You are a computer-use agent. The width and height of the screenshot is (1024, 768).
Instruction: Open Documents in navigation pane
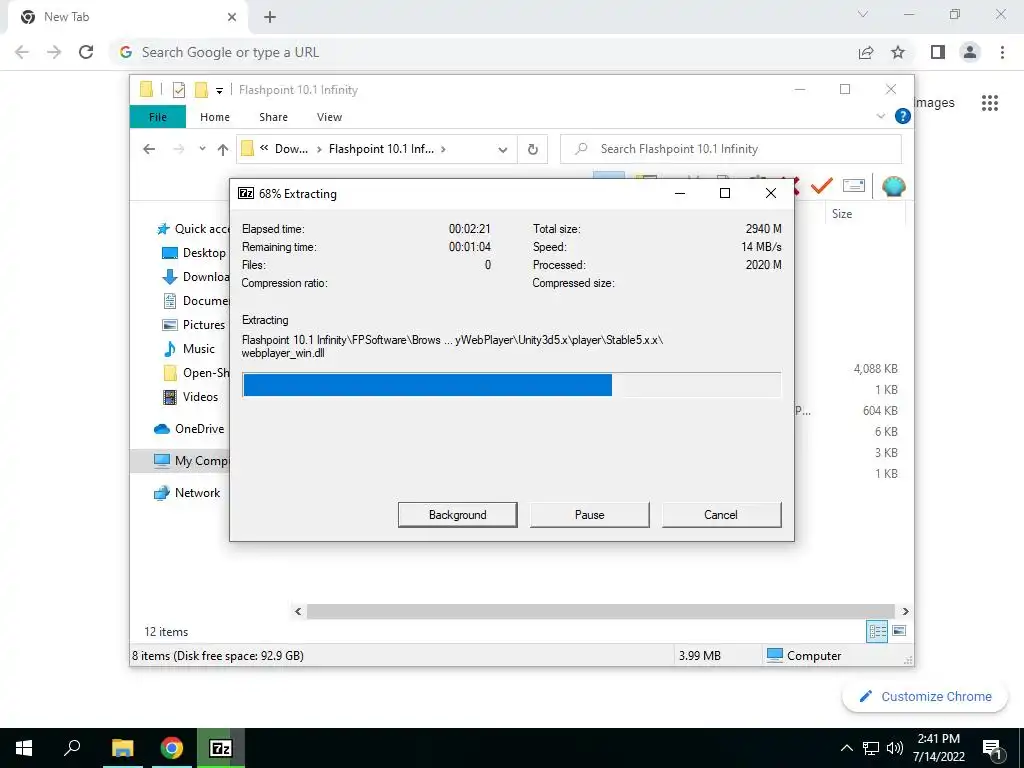click(x=195, y=301)
